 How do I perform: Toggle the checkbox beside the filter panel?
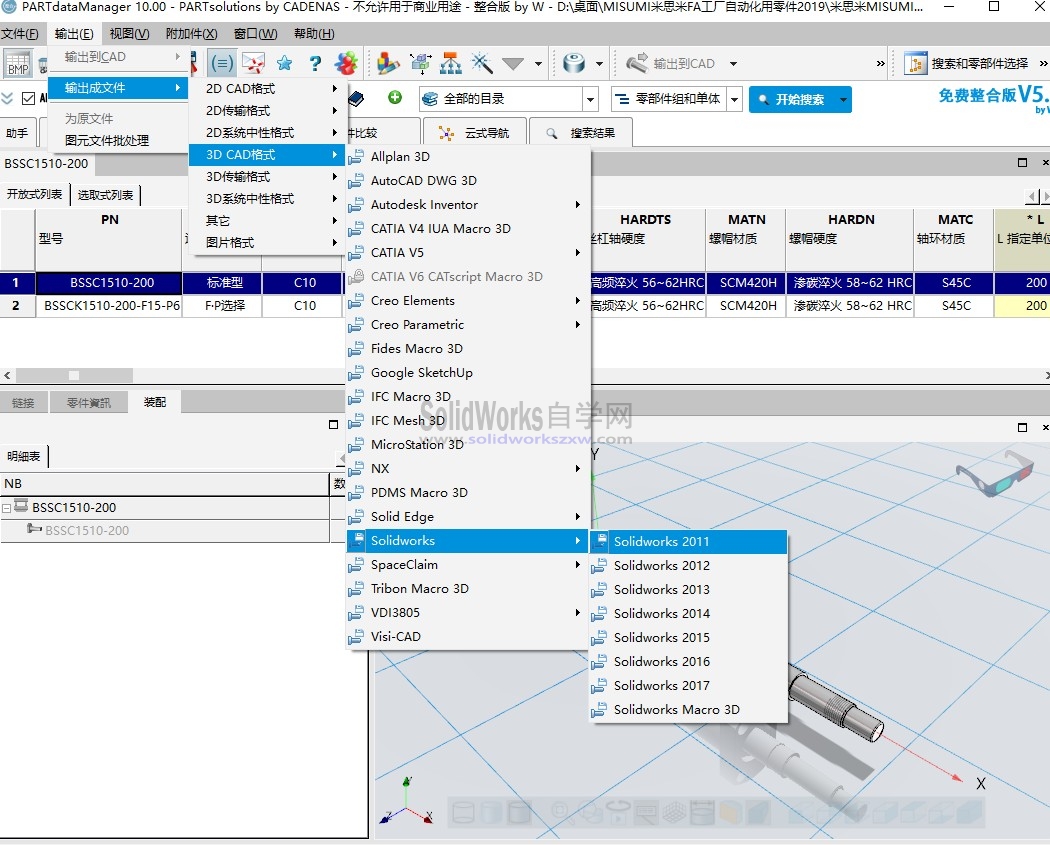click(29, 99)
